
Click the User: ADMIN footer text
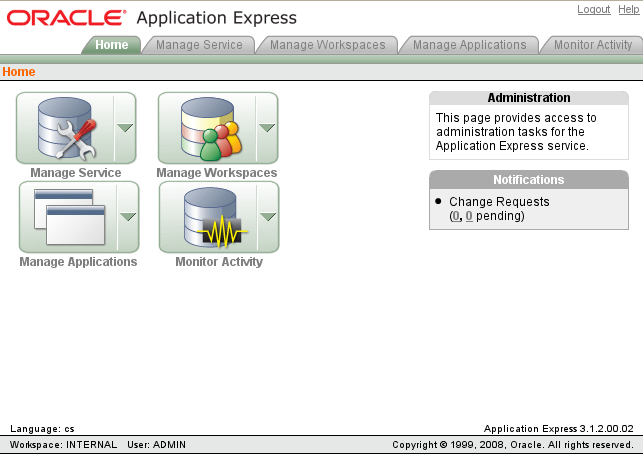click(156, 445)
